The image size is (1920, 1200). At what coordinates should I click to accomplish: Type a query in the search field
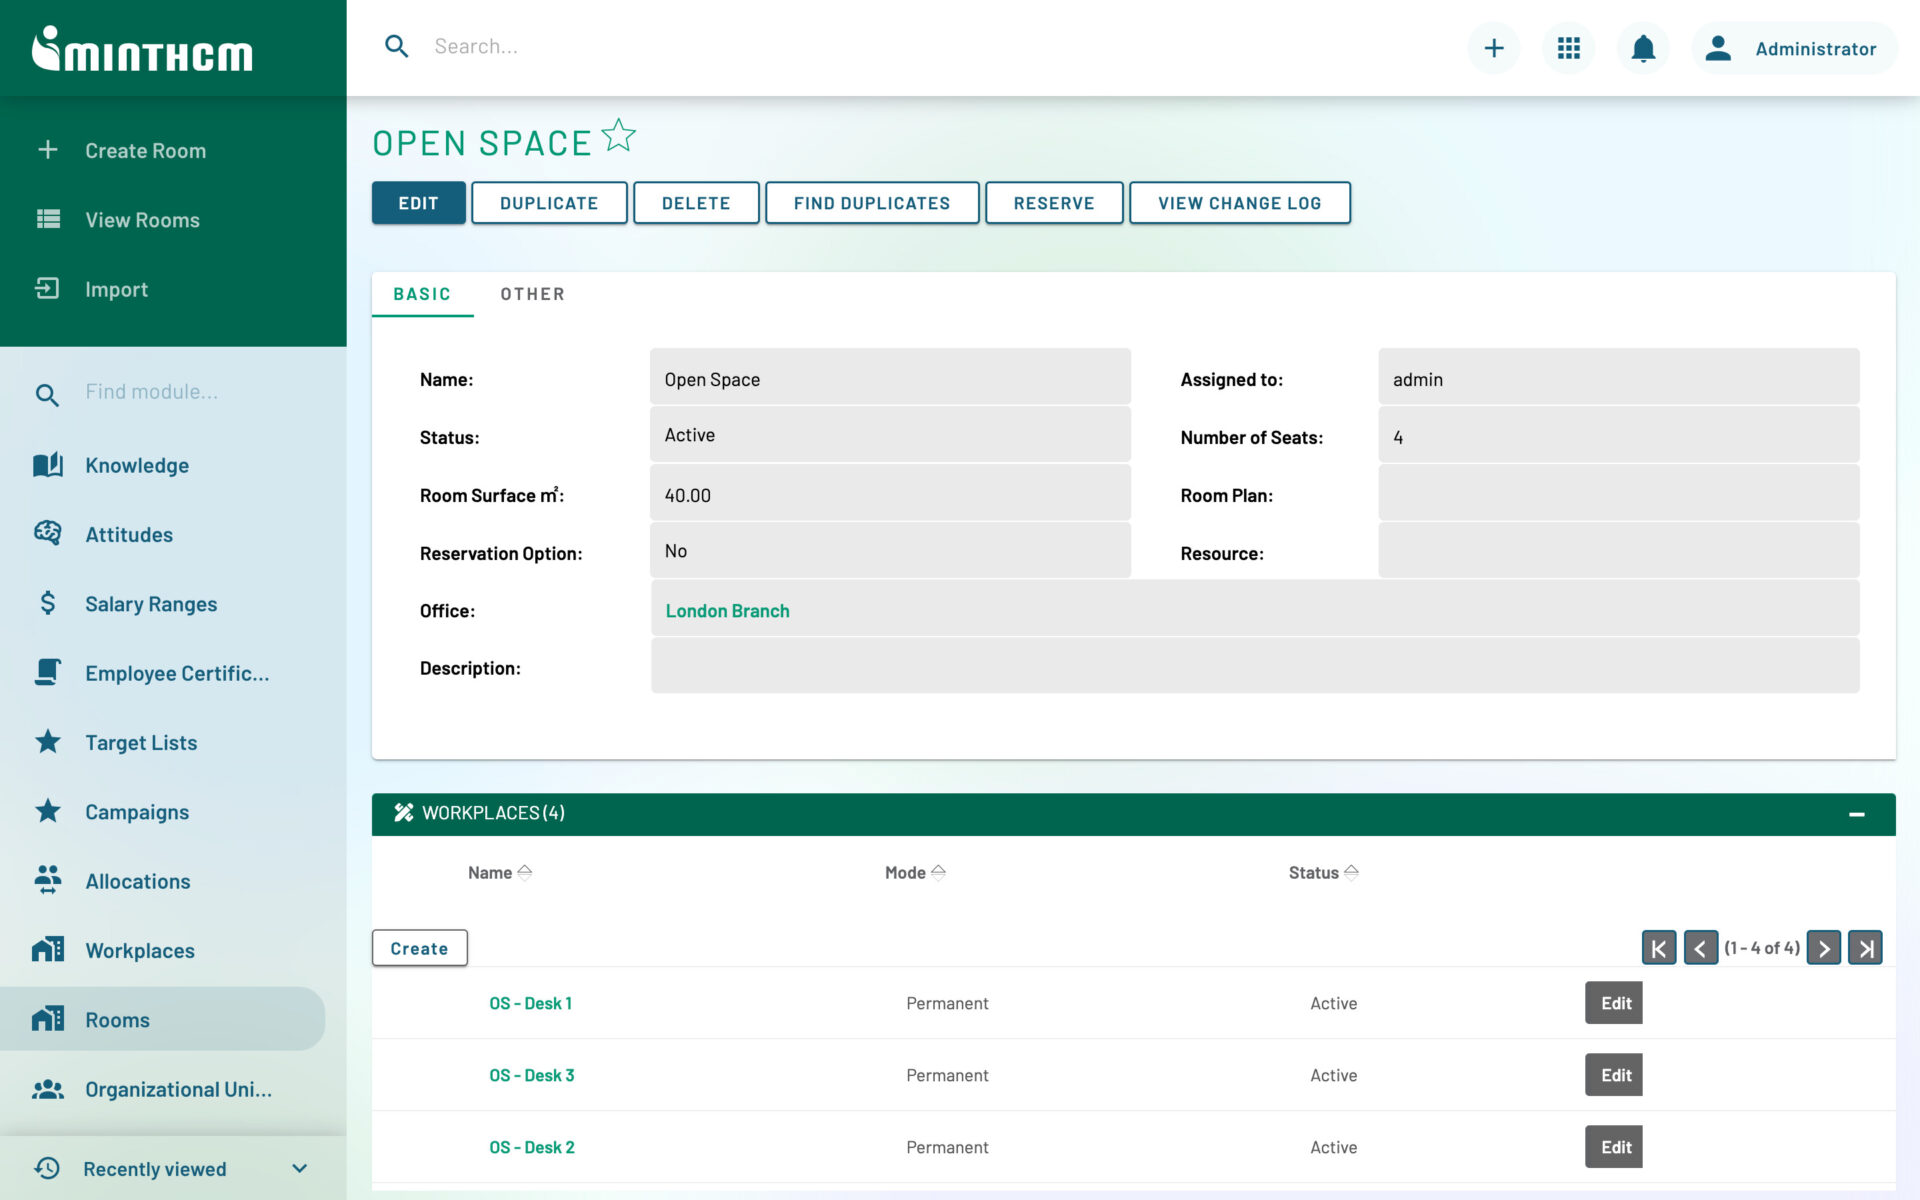click(600, 46)
